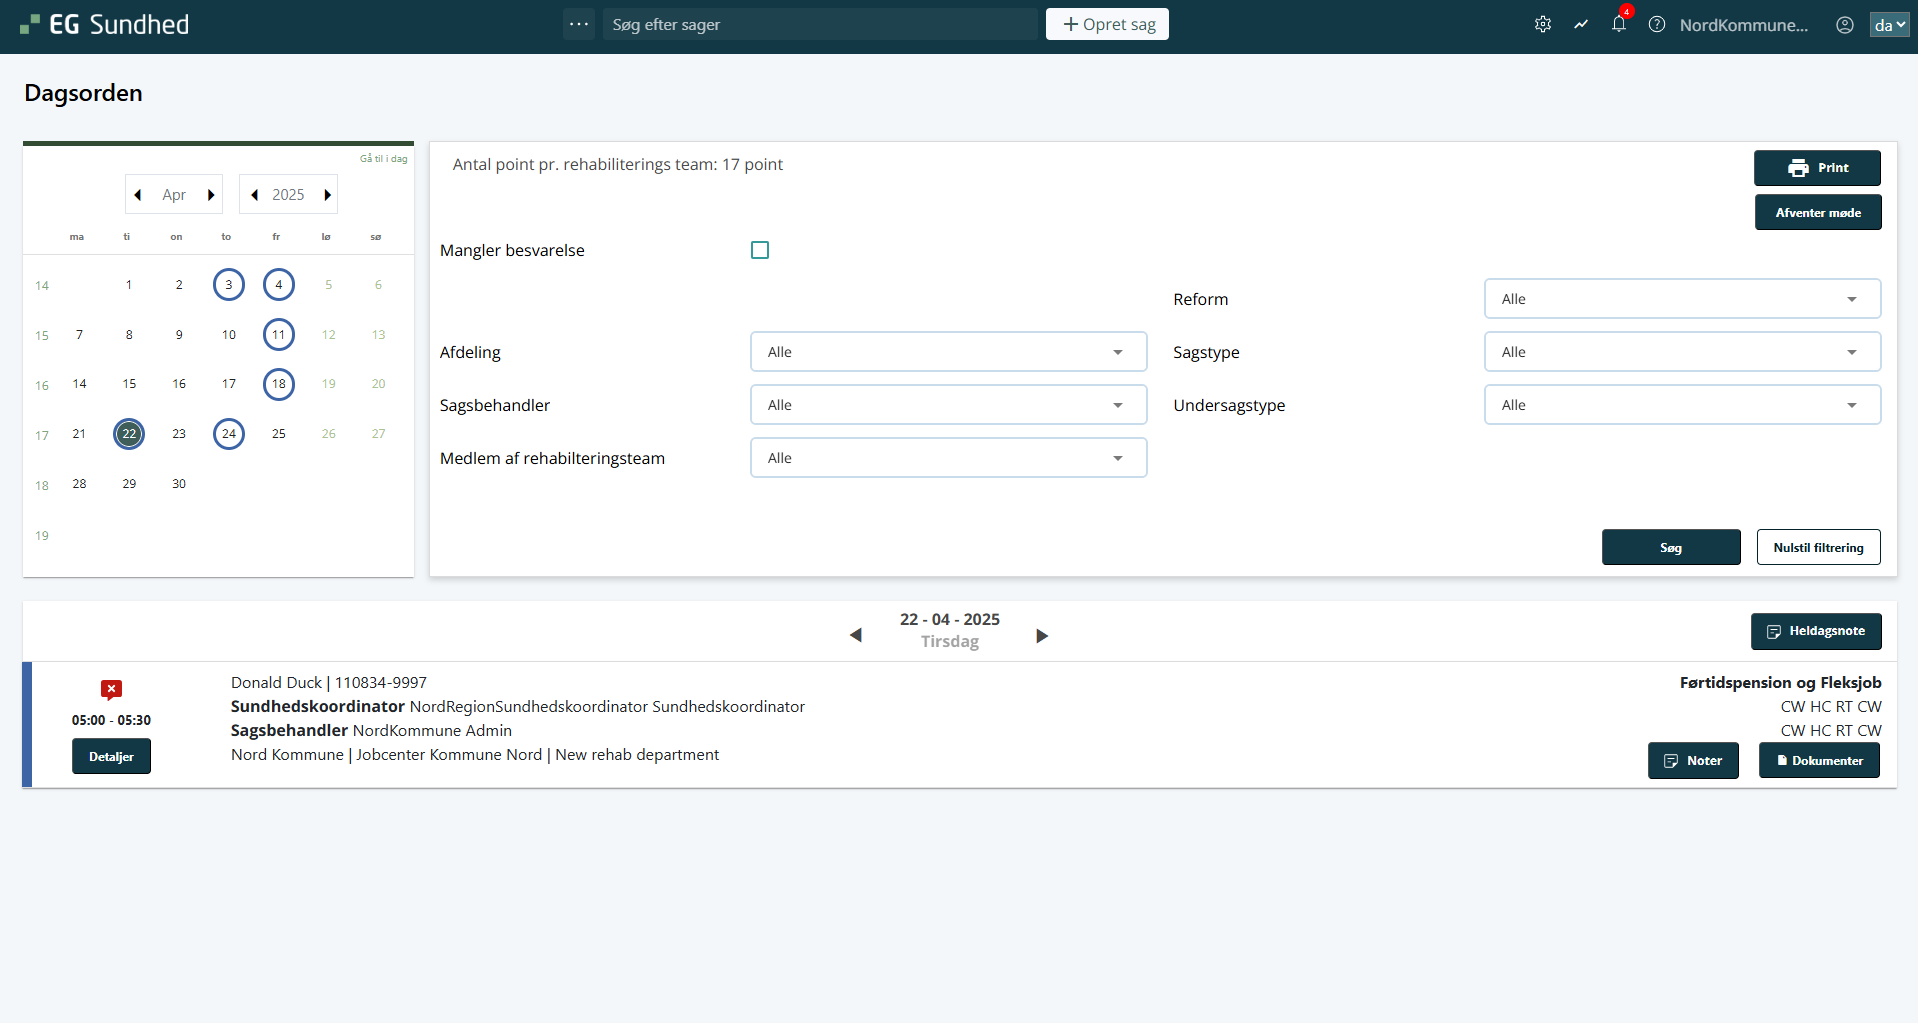The width and height of the screenshot is (1918, 1023).
Task: Select April 24 in the calendar
Action: coord(229,434)
